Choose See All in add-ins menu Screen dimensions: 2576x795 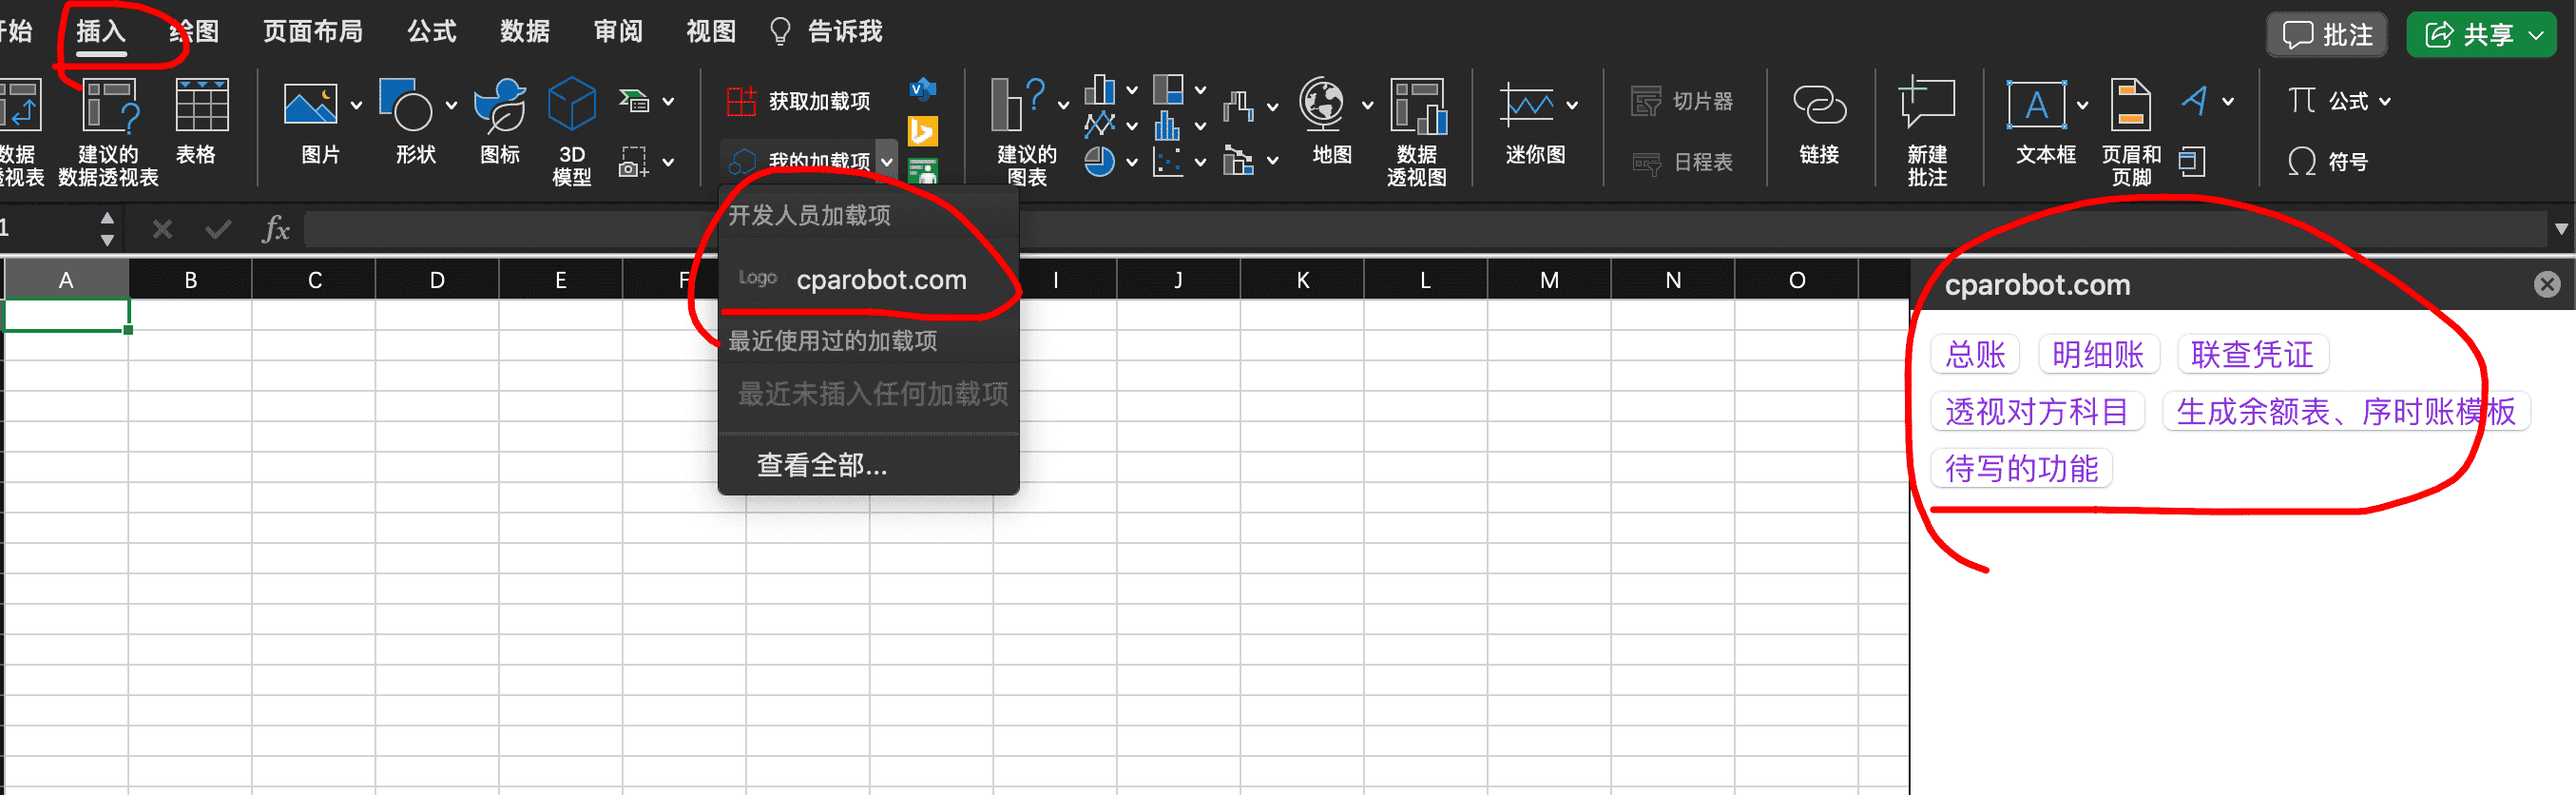pos(821,465)
